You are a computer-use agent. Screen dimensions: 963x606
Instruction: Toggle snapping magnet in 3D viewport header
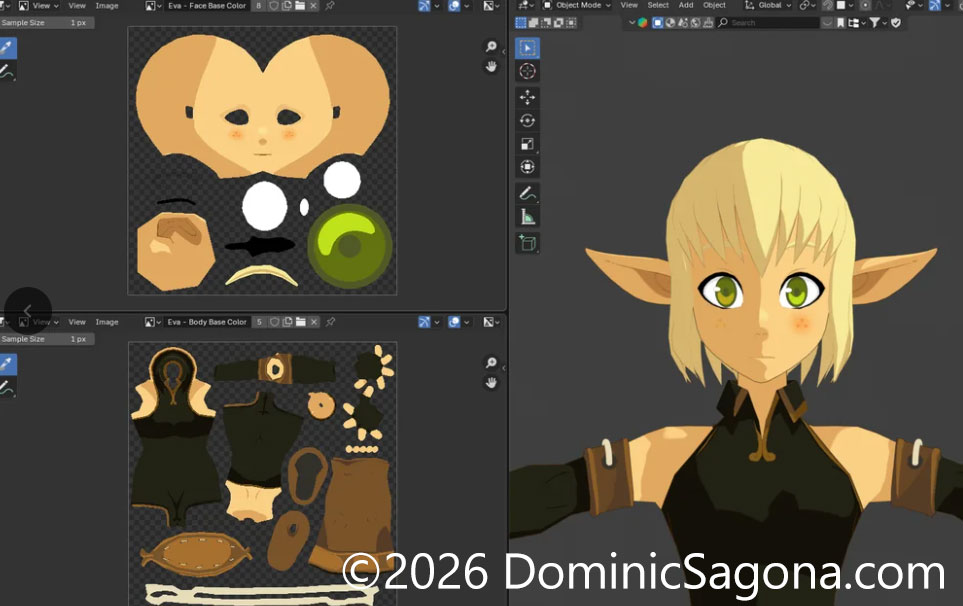tap(827, 5)
